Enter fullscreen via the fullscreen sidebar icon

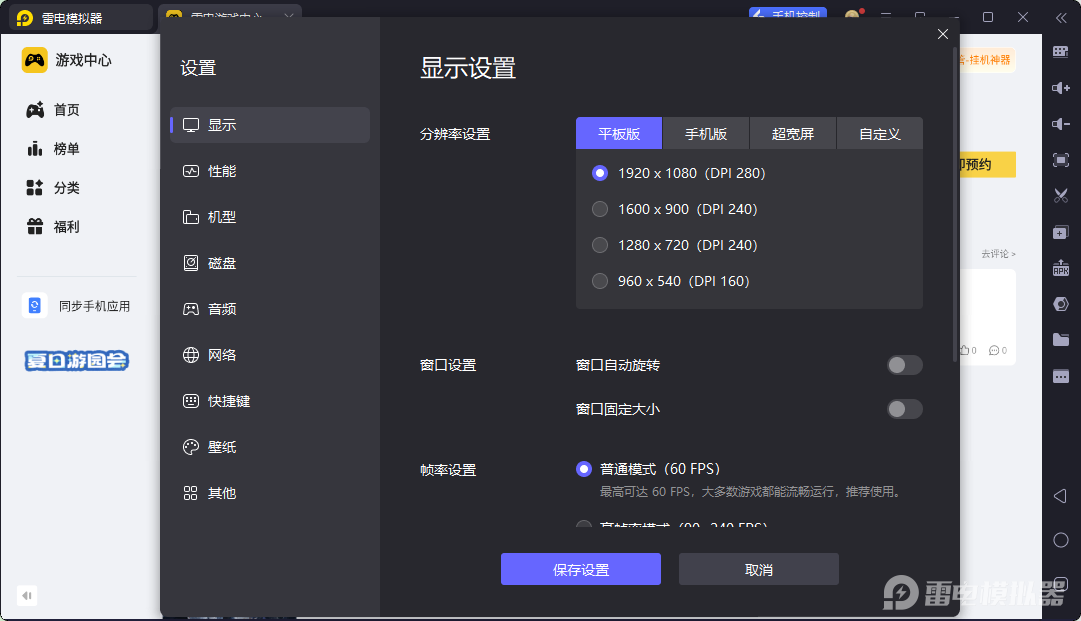click(1061, 159)
